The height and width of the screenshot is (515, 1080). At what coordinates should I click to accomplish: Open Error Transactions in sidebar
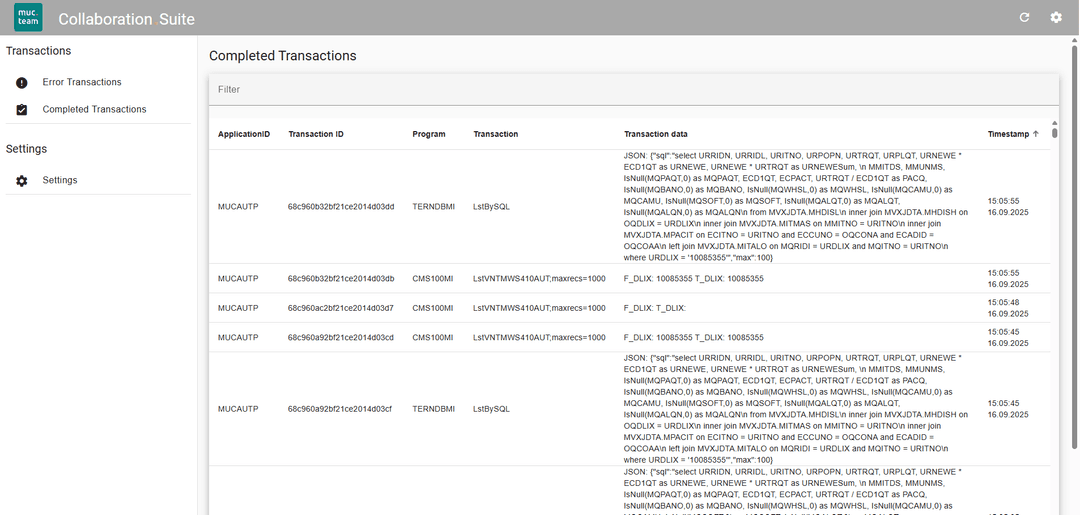[82, 83]
